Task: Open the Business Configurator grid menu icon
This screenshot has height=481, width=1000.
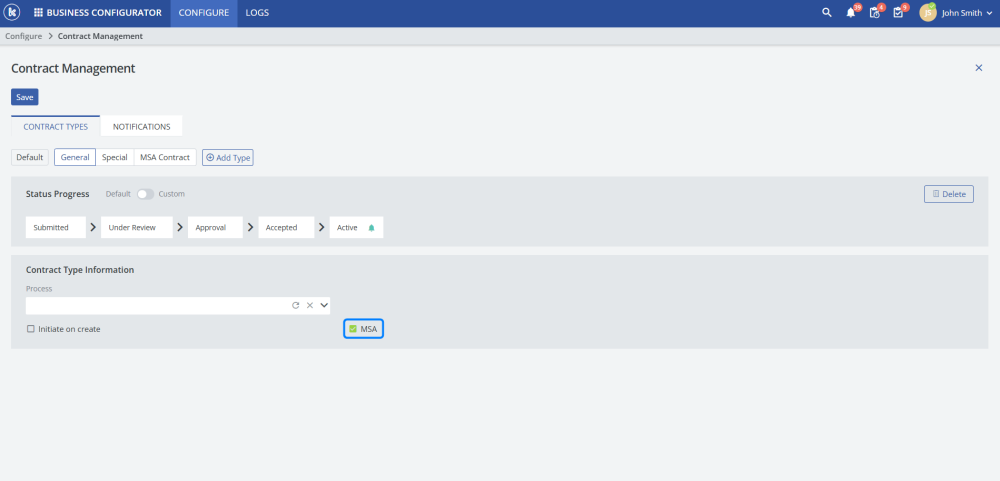Action: (x=38, y=13)
